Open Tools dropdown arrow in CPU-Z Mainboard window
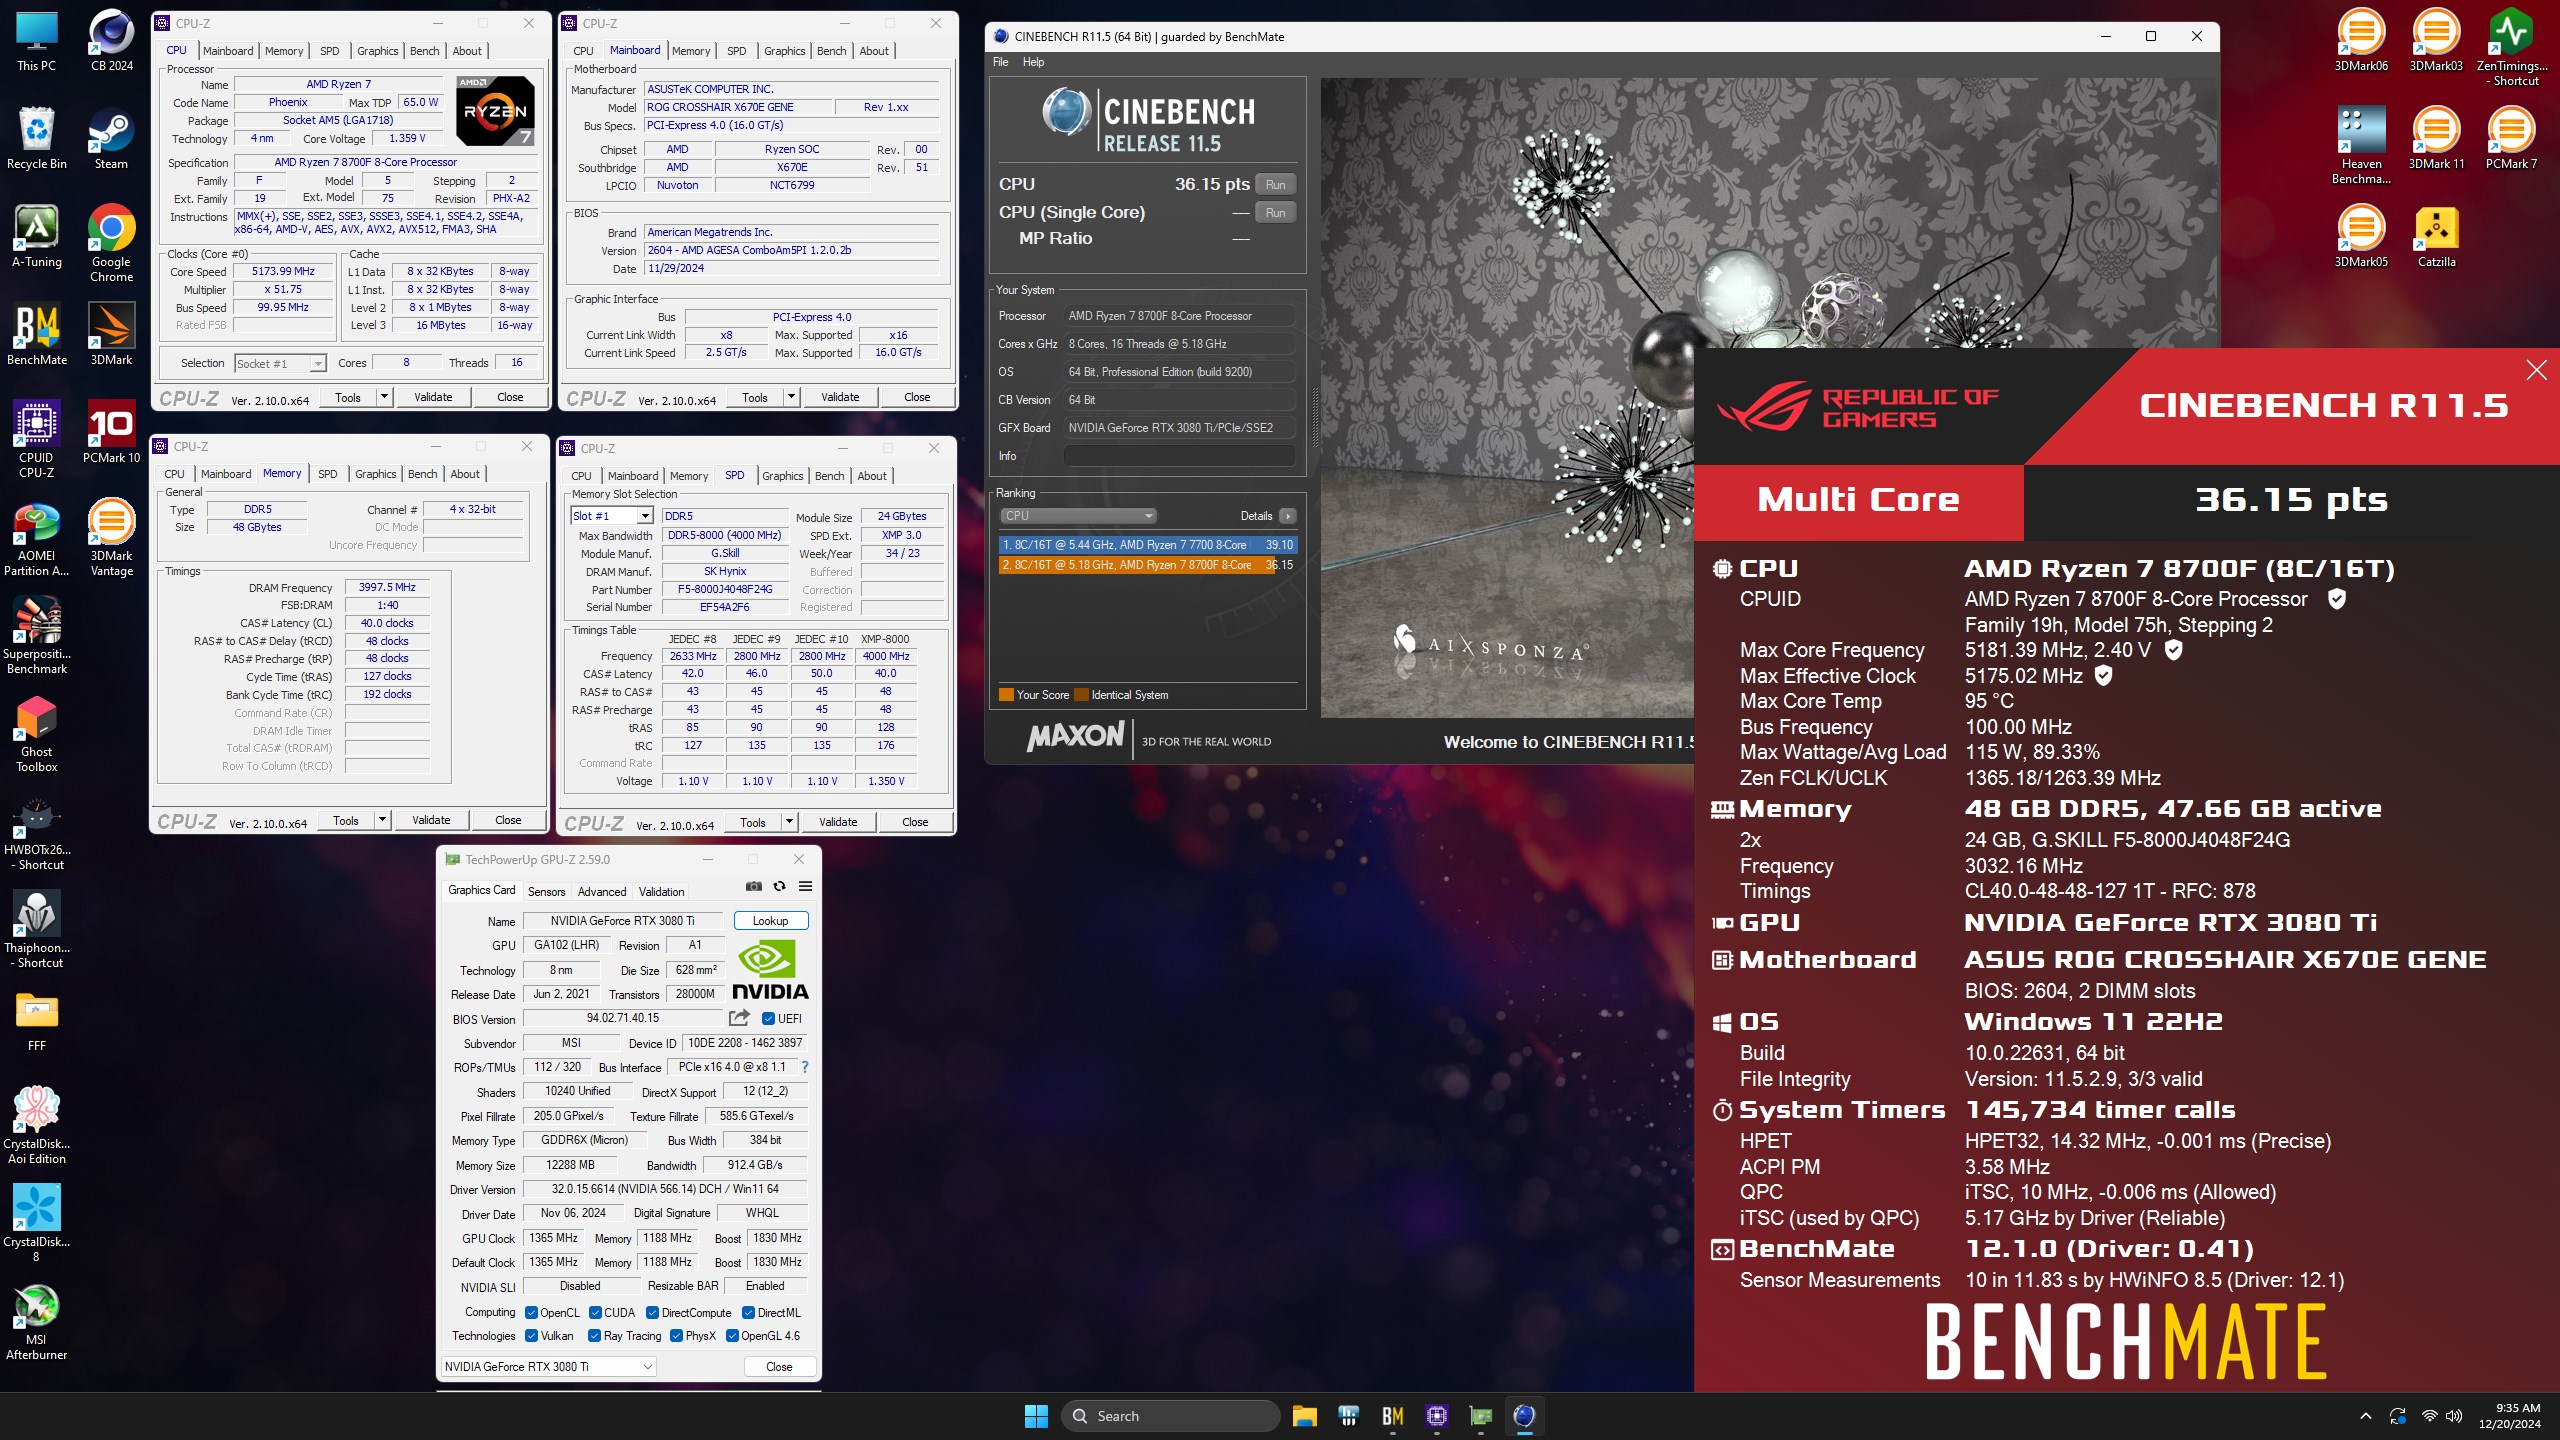Image resolution: width=2560 pixels, height=1440 pixels. (790, 397)
